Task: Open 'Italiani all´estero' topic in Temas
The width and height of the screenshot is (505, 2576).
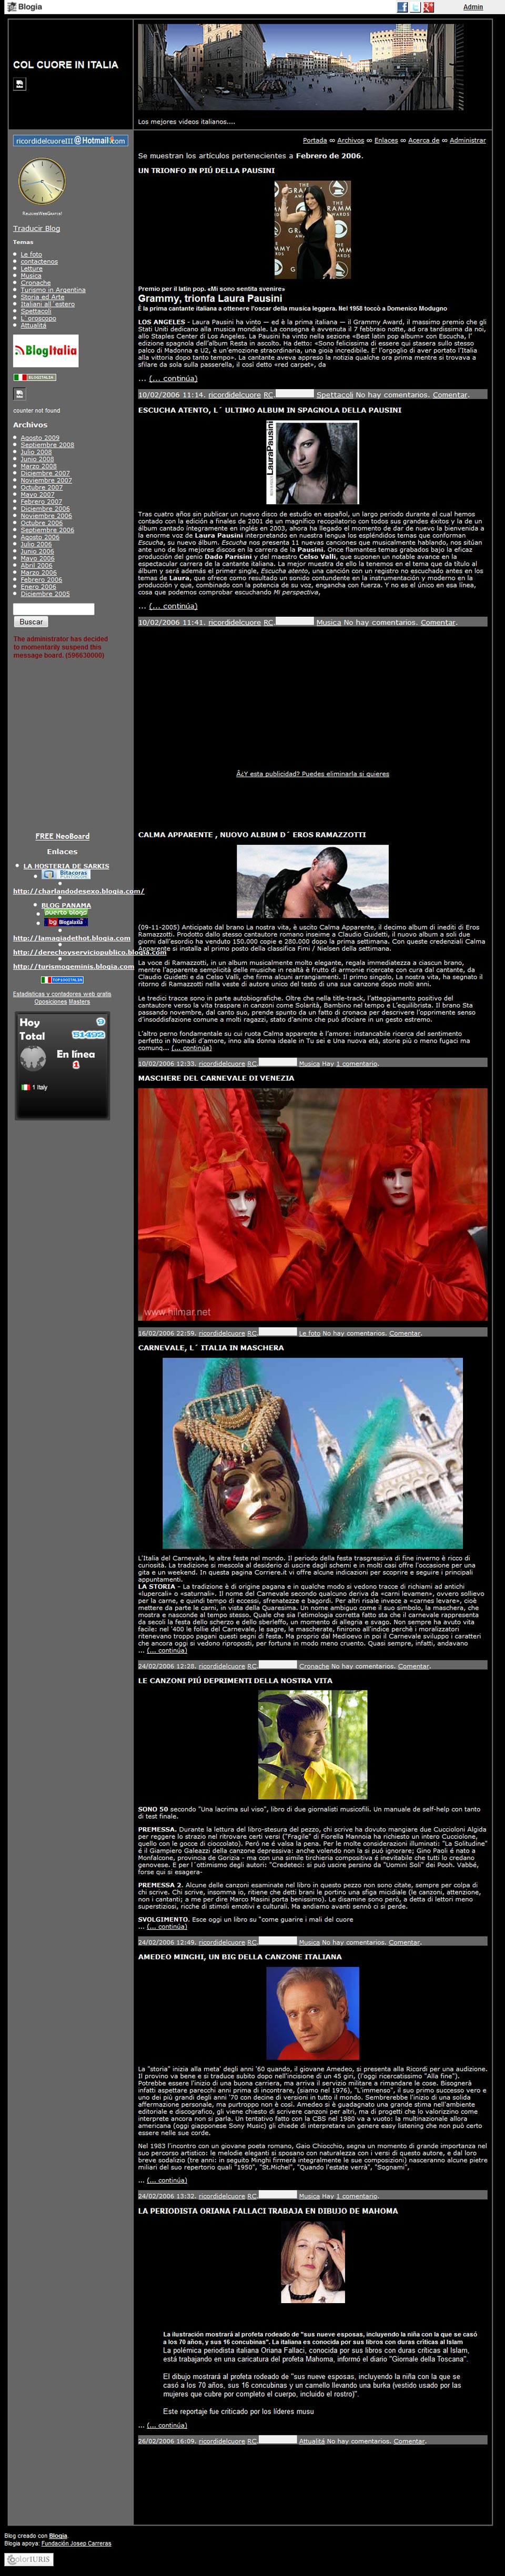Action: coord(48,304)
